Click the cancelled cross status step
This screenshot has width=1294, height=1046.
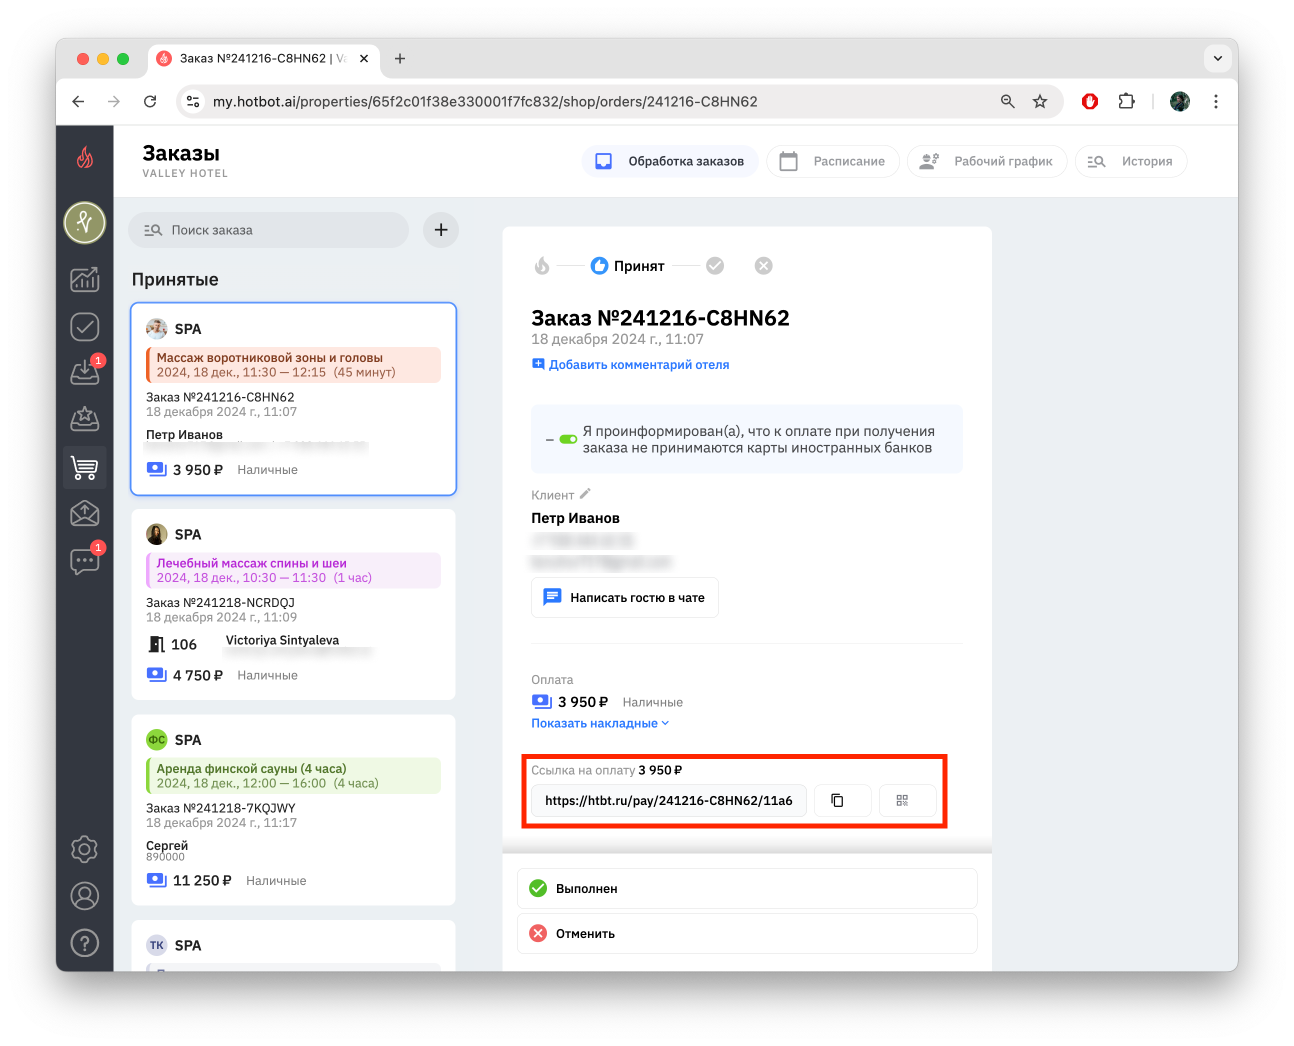point(764,266)
